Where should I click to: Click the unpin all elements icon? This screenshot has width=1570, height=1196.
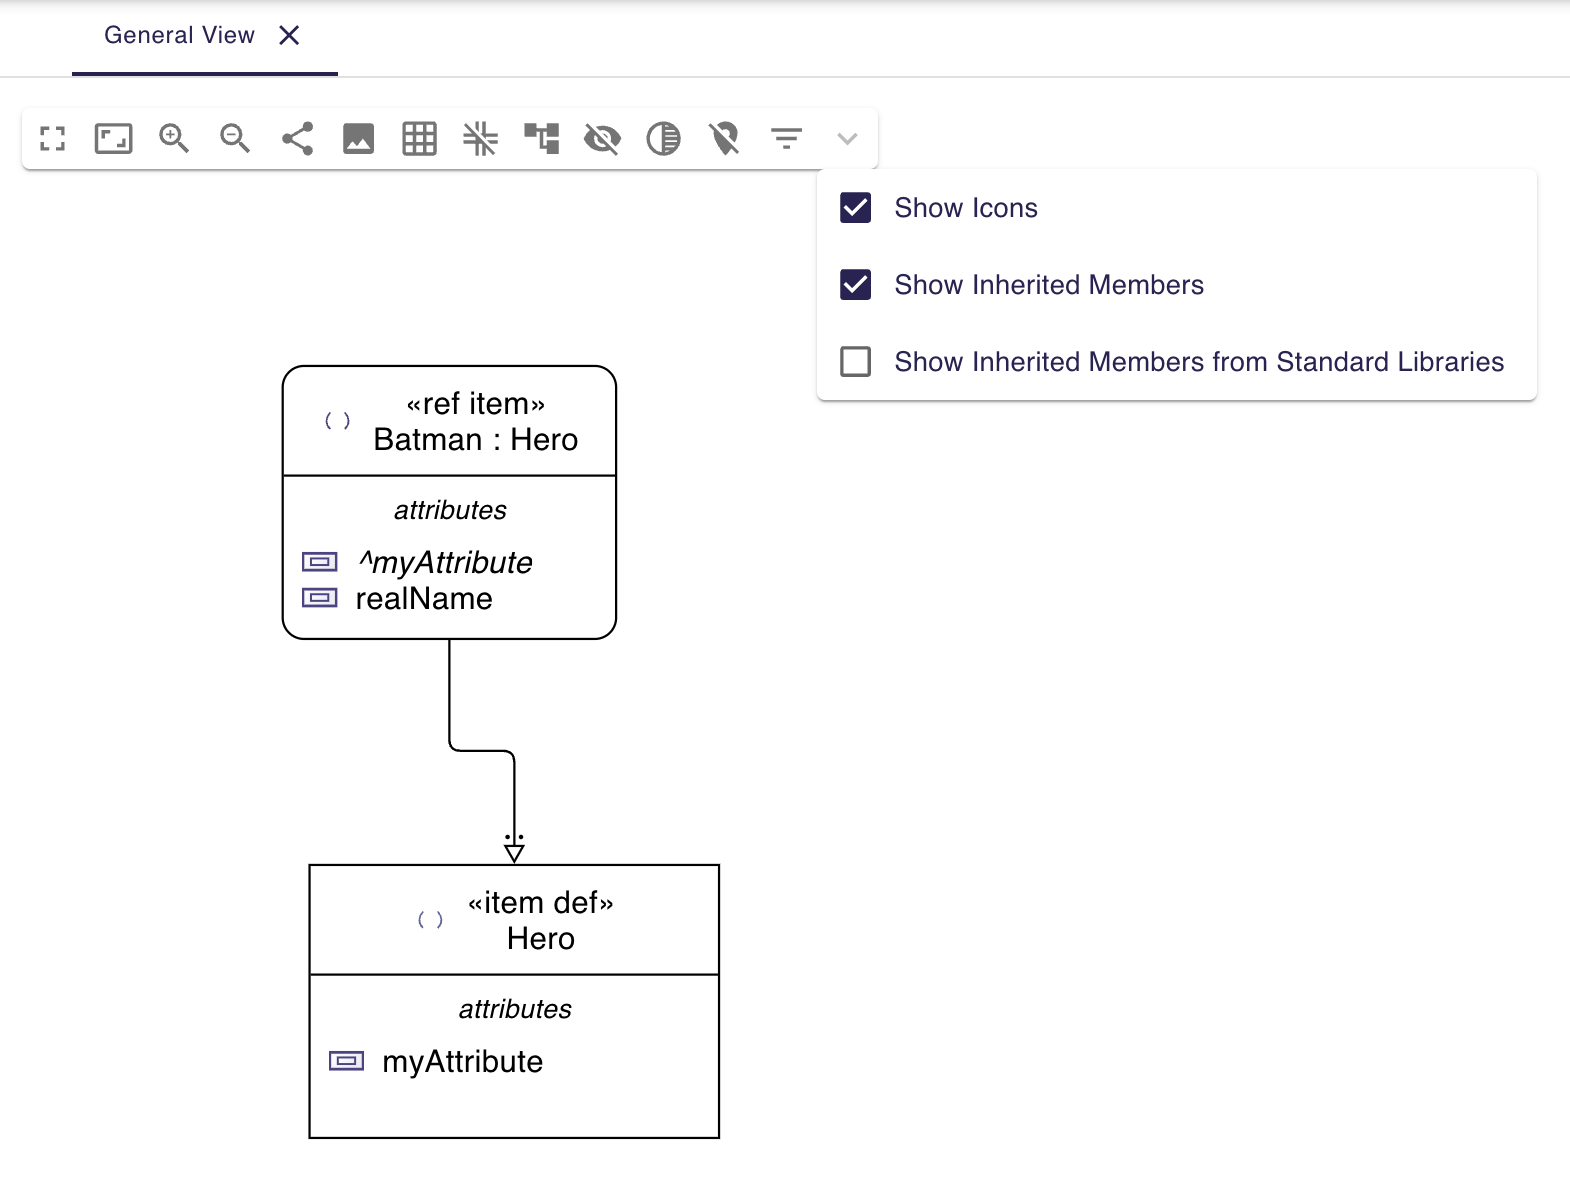(724, 139)
